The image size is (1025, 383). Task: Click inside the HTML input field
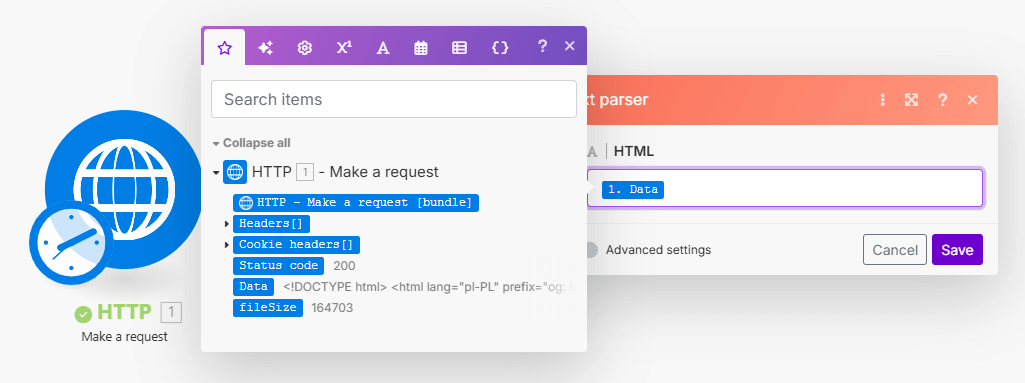coord(784,189)
